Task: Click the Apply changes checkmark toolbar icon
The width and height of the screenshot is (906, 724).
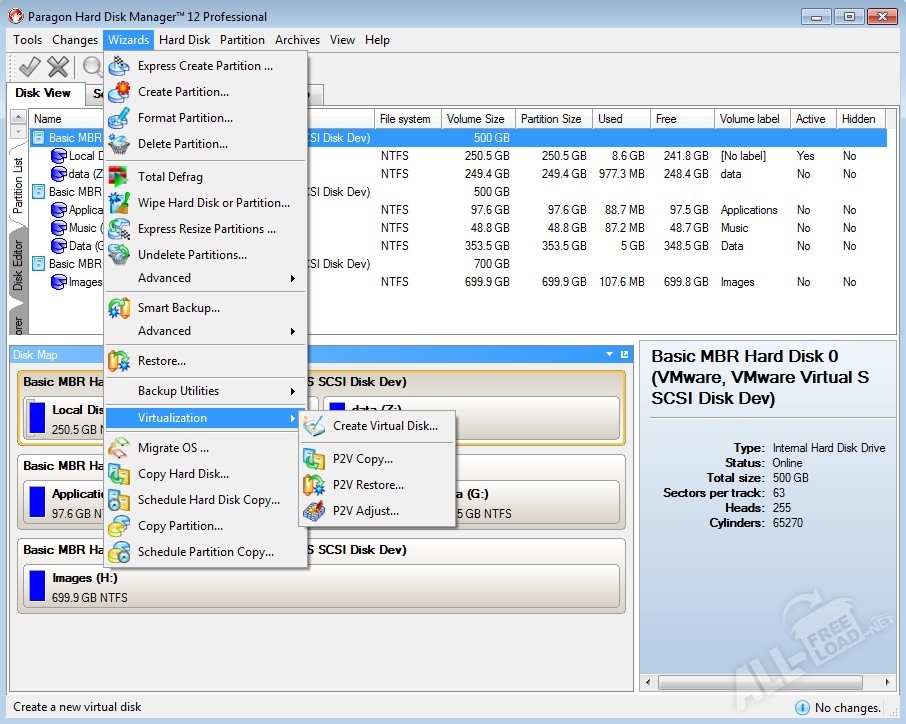Action: point(29,67)
